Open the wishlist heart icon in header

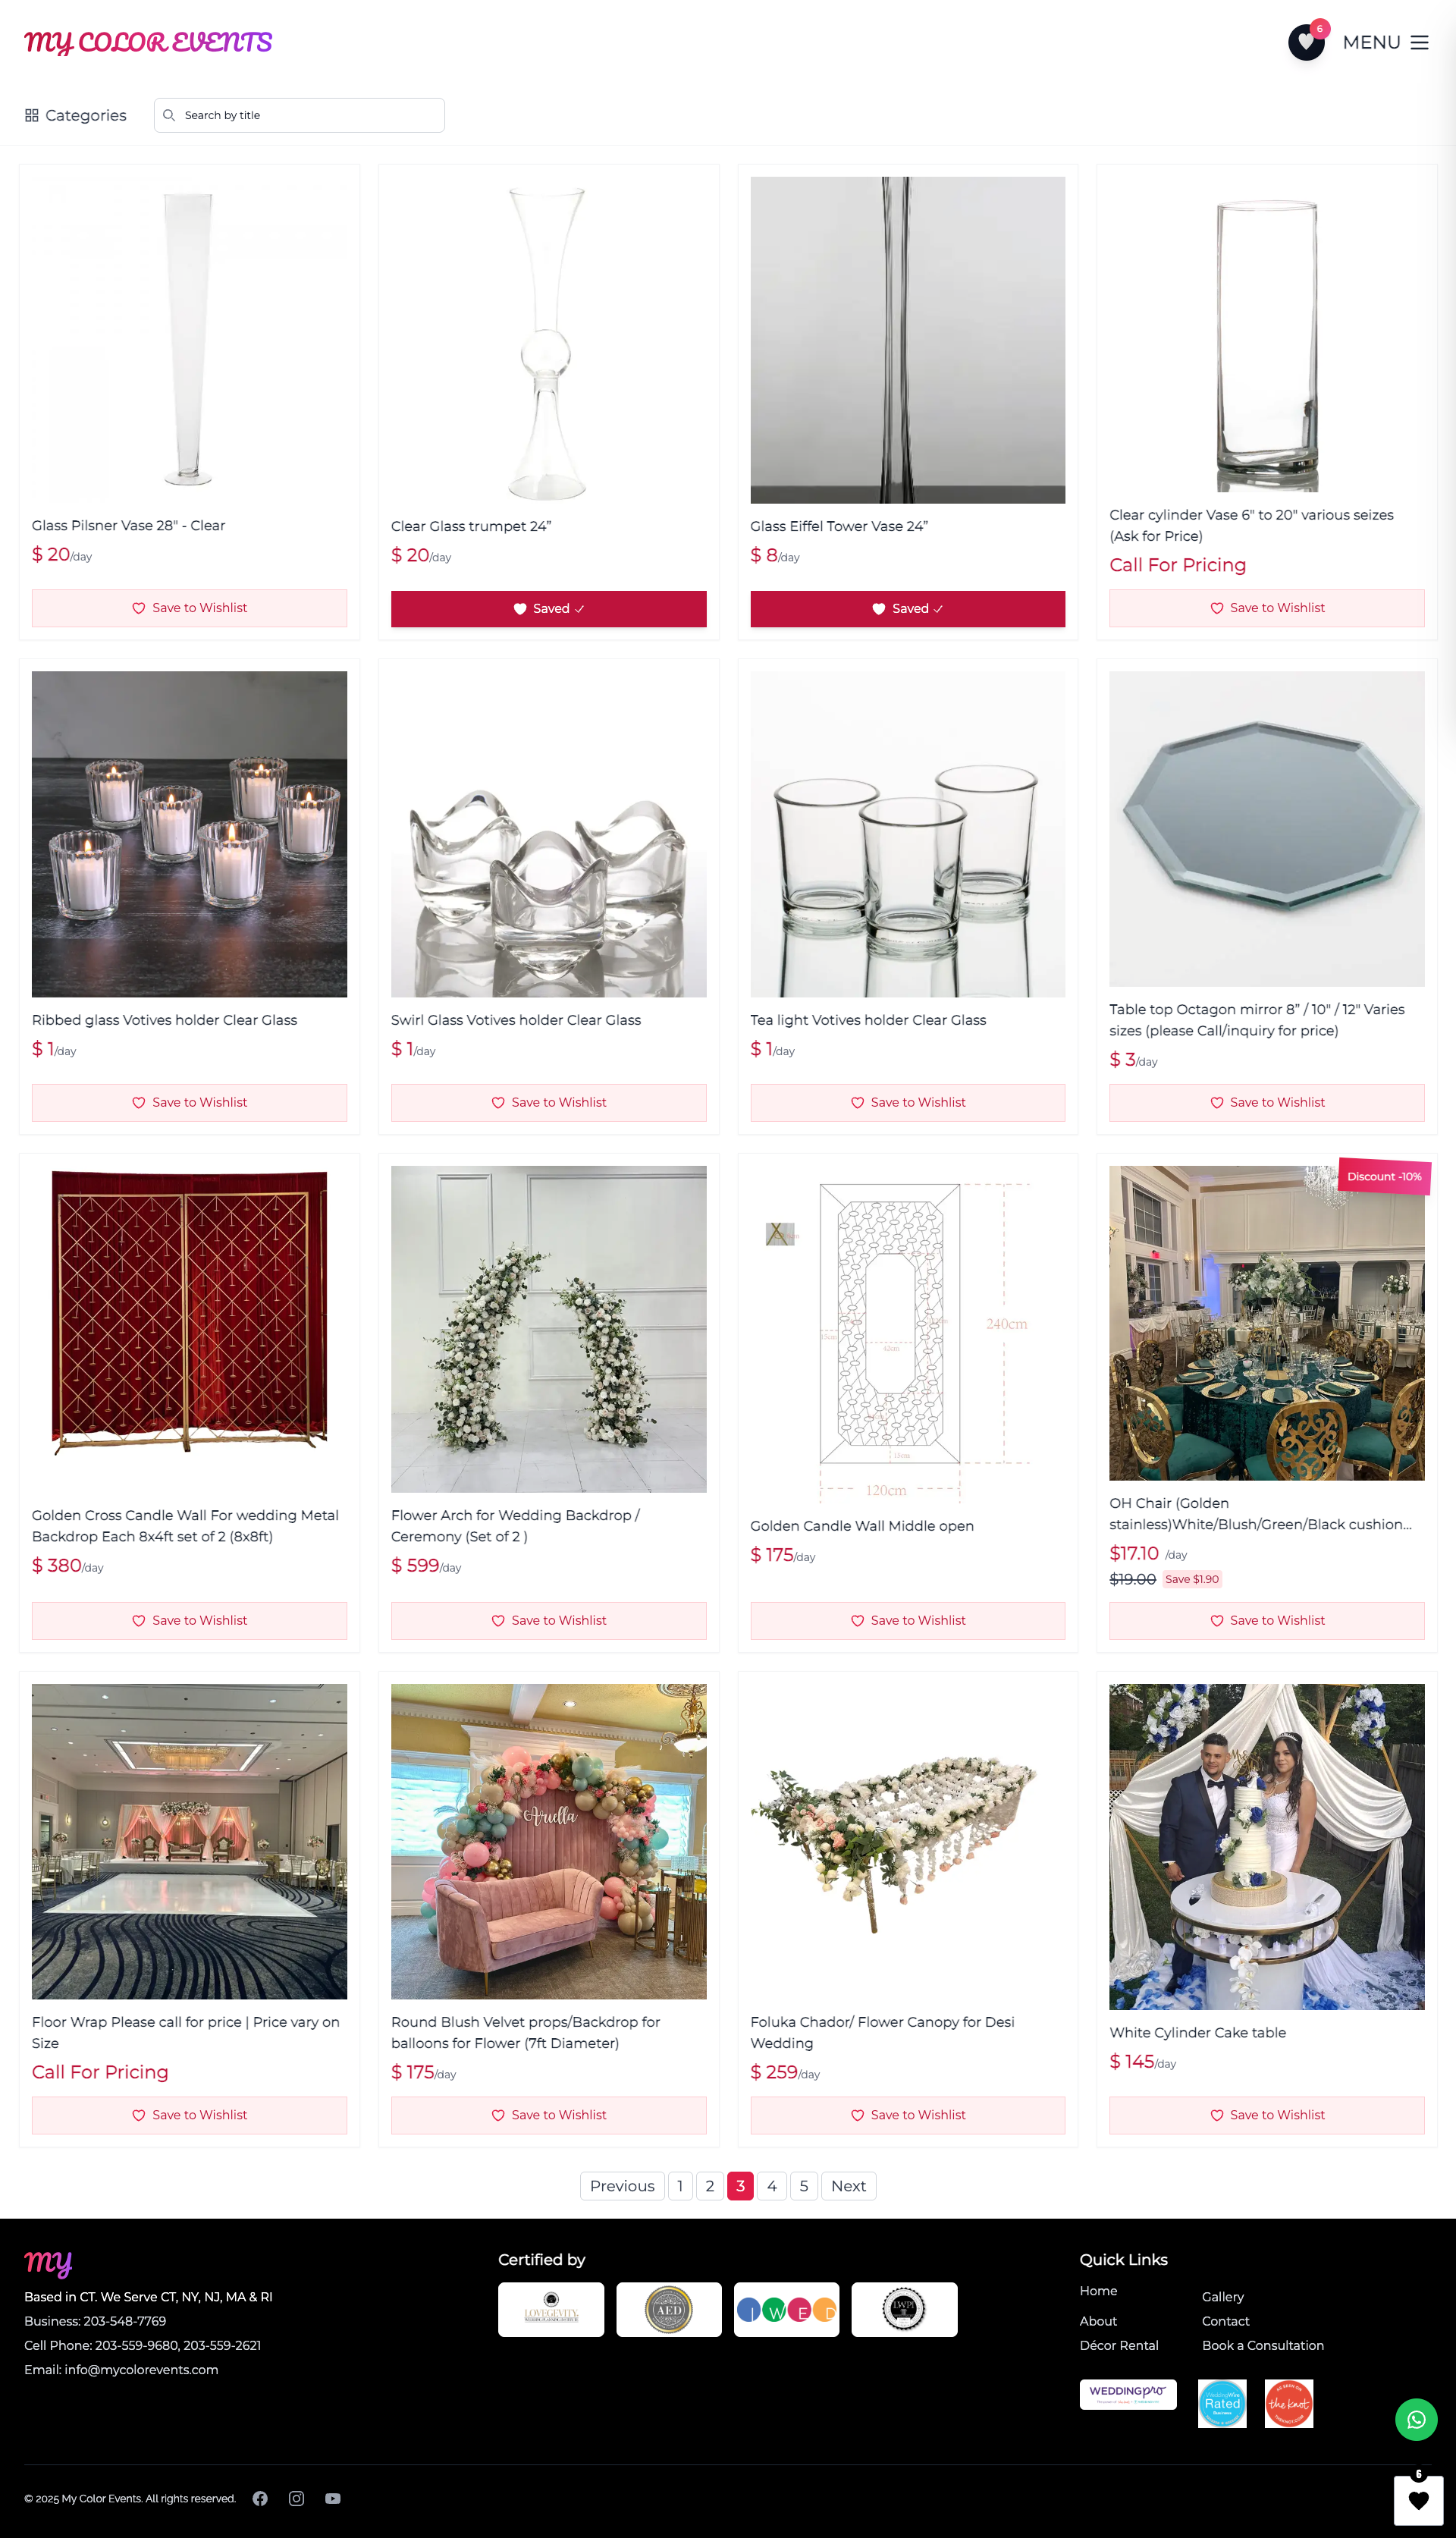tap(1306, 42)
